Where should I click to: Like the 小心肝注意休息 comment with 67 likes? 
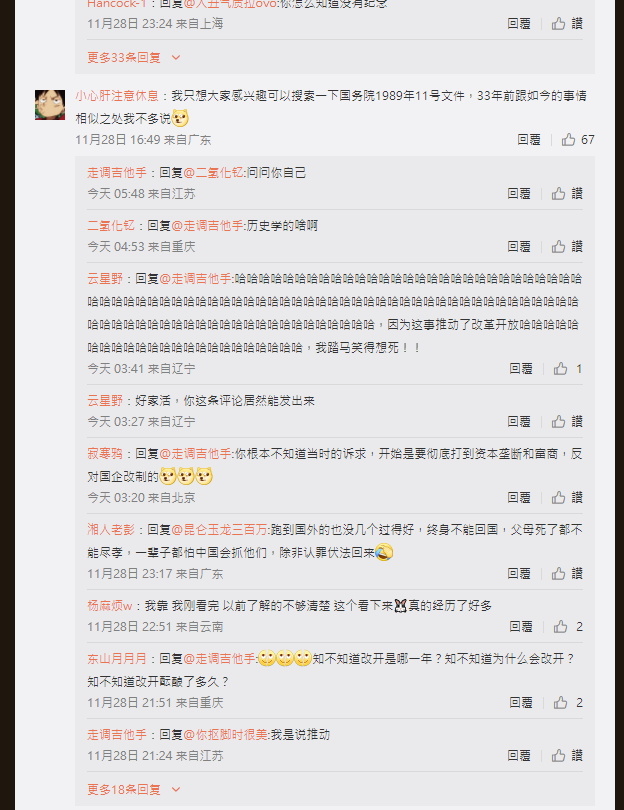578,139
